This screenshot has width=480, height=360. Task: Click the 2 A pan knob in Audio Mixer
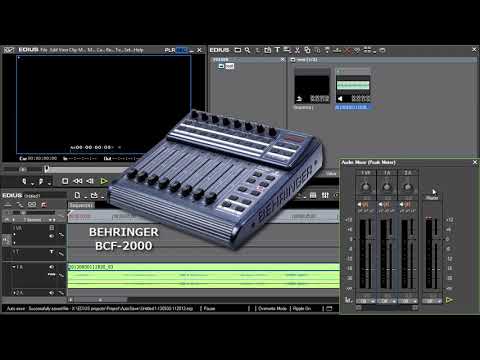point(408,187)
